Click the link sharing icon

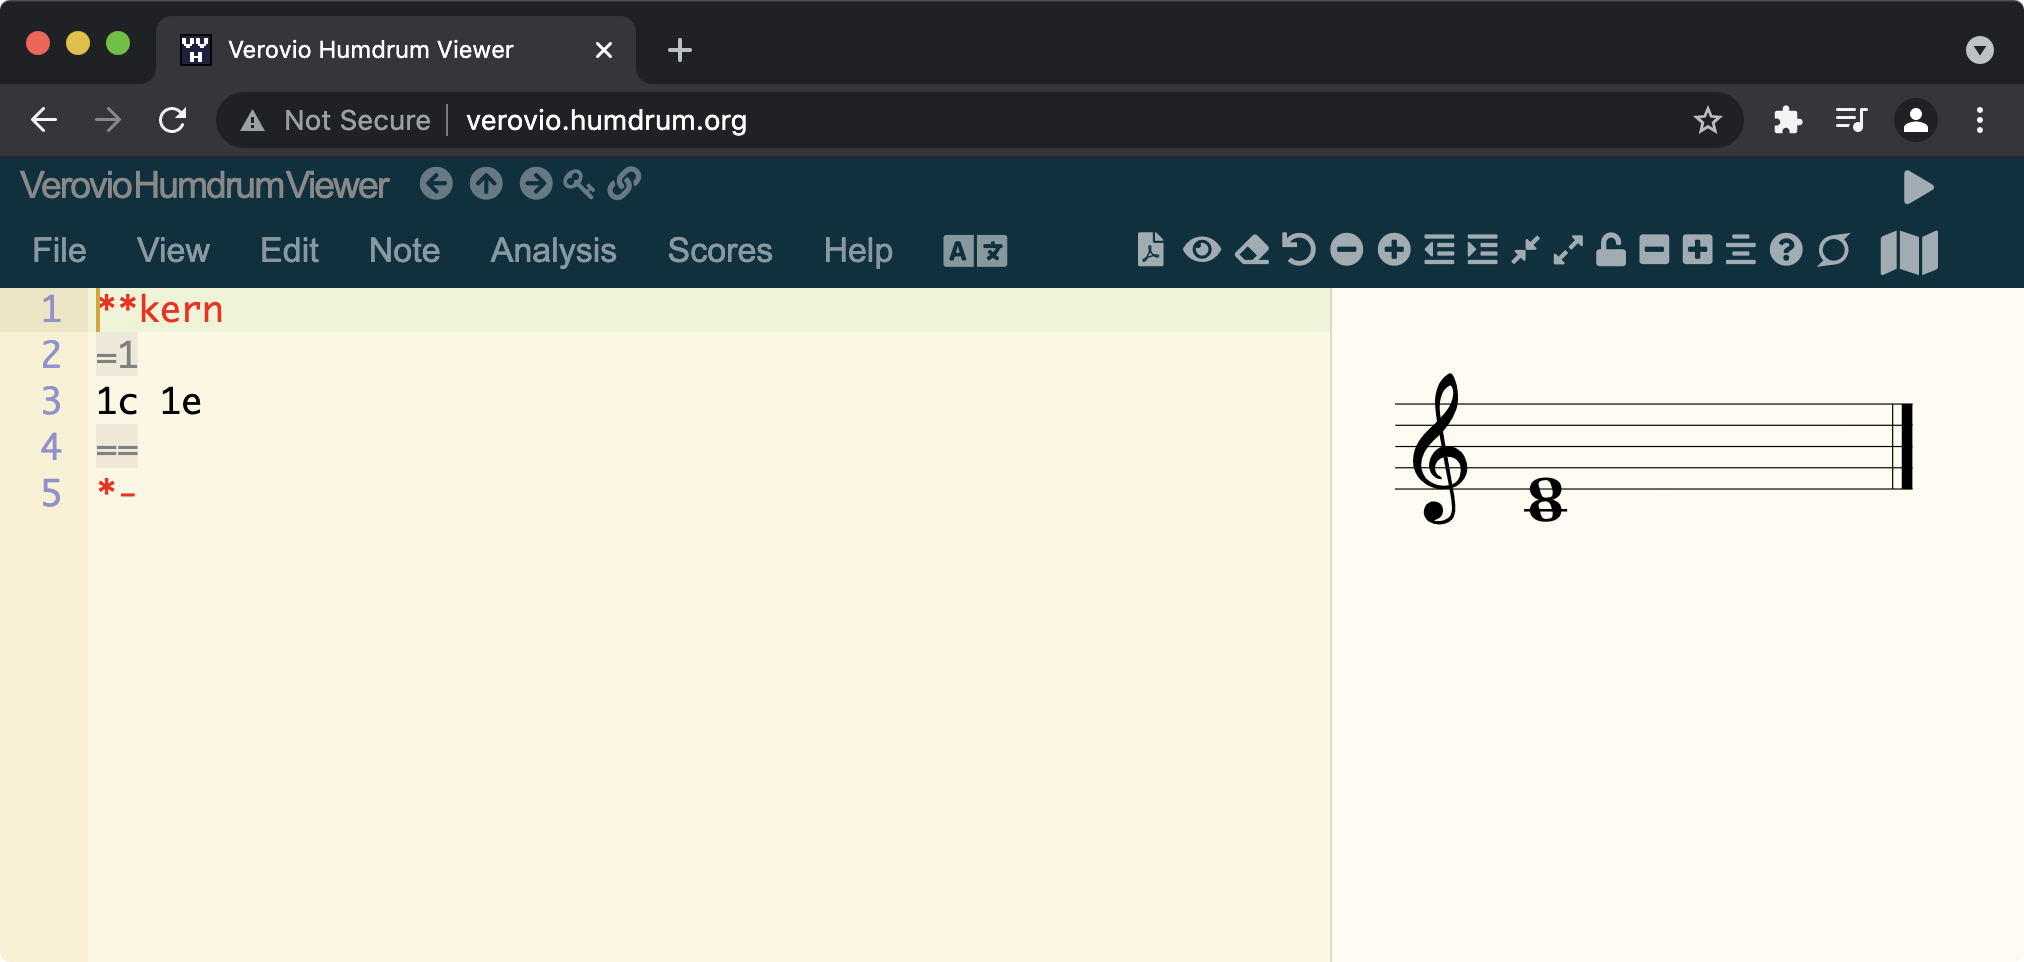coord(625,184)
